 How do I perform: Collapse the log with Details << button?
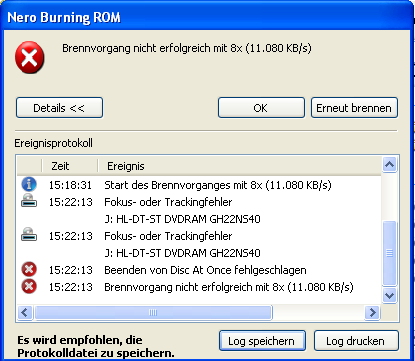(x=59, y=108)
